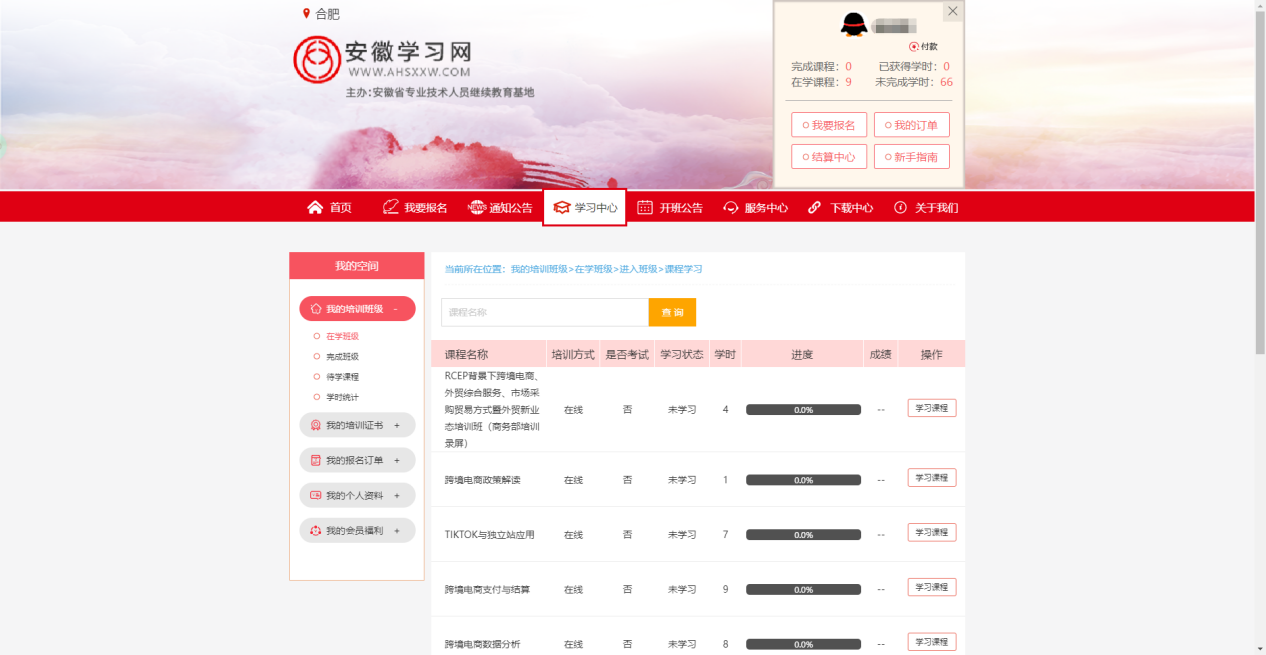Image resolution: width=1266 pixels, height=655 pixels.
Task: Select 在学班级 in the sidebar
Action: (x=342, y=337)
